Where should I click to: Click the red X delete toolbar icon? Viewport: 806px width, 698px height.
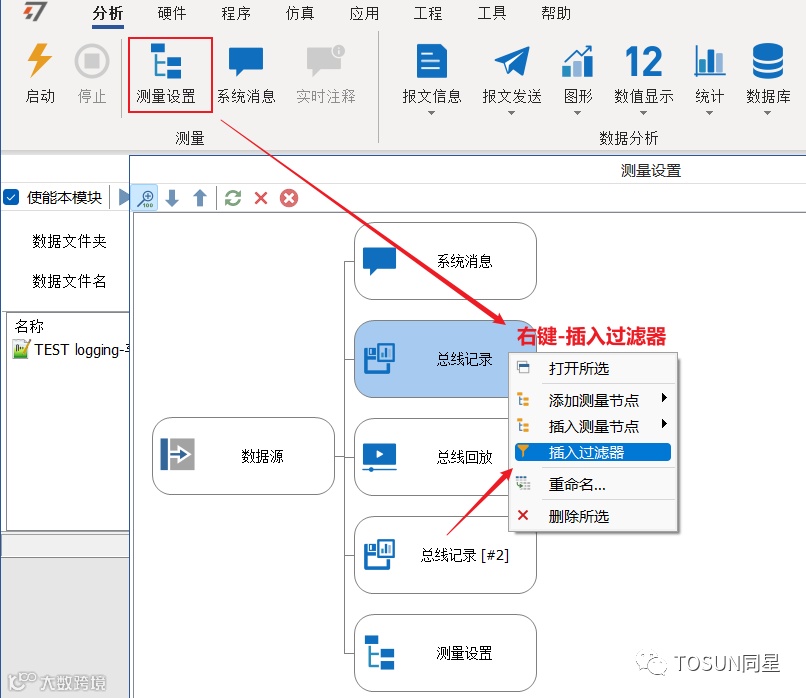tap(261, 198)
